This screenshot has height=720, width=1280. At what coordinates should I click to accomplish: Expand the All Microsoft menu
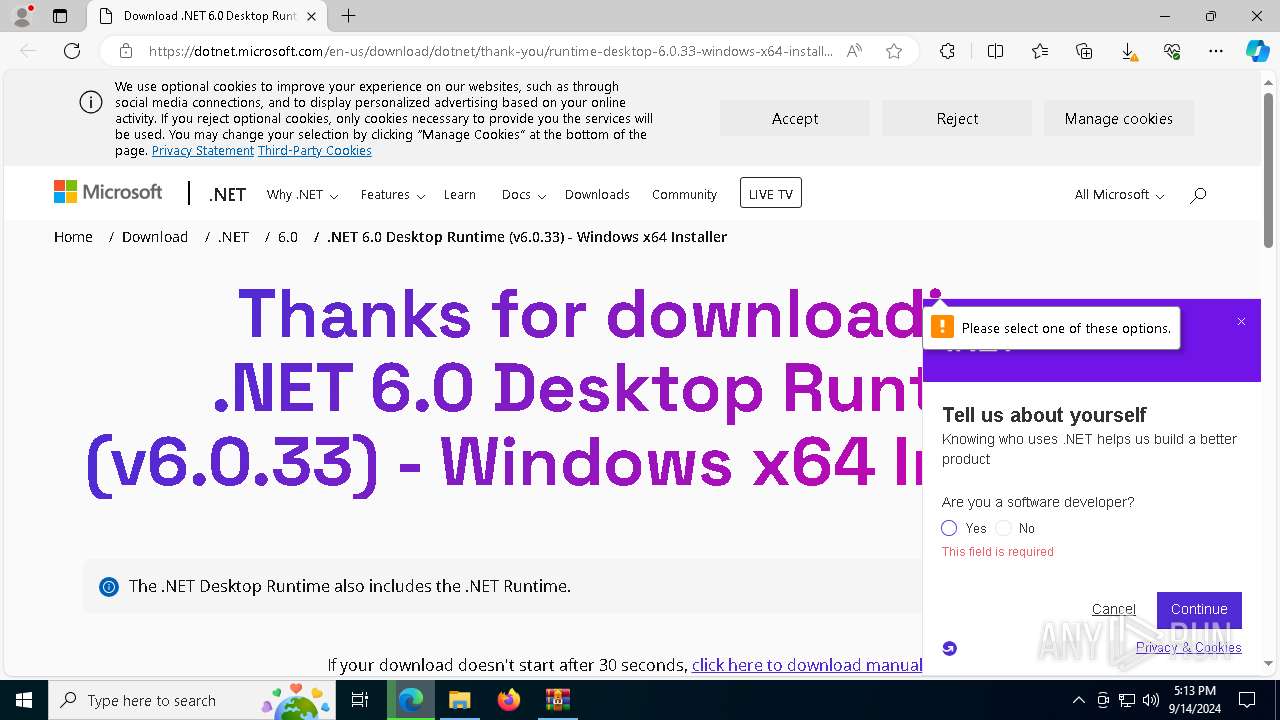coord(1119,195)
